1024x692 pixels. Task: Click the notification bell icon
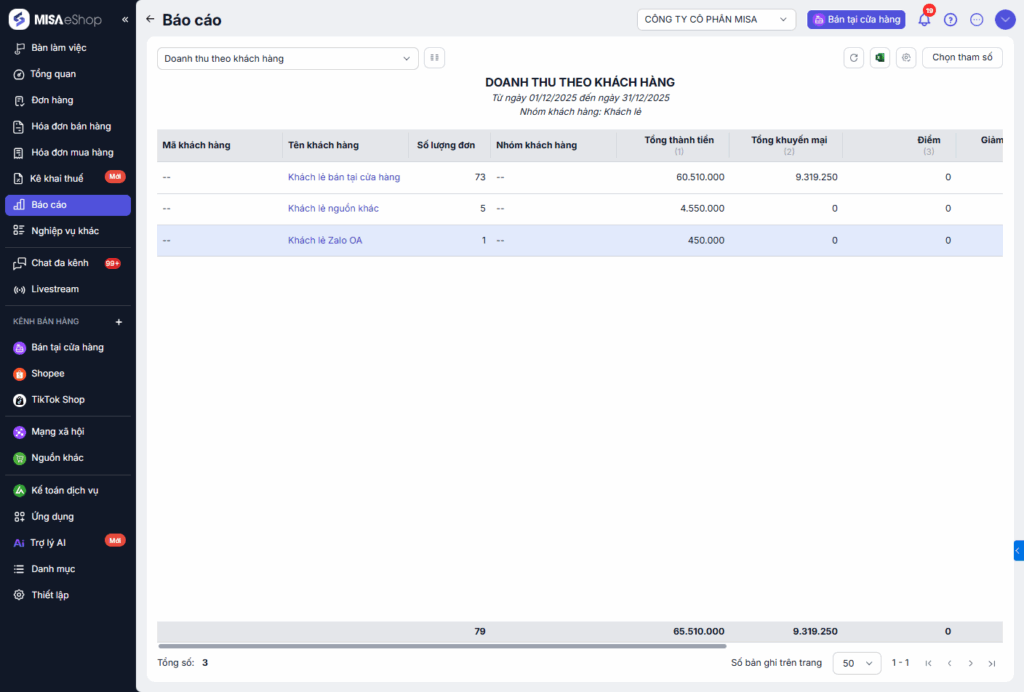[x=924, y=20]
